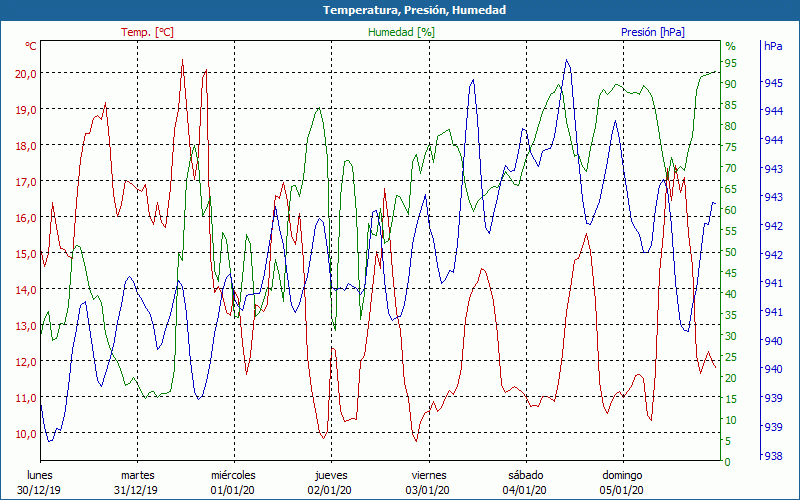
Task: Click the green "65" humidity axis value
Action: pyautogui.click(x=731, y=189)
